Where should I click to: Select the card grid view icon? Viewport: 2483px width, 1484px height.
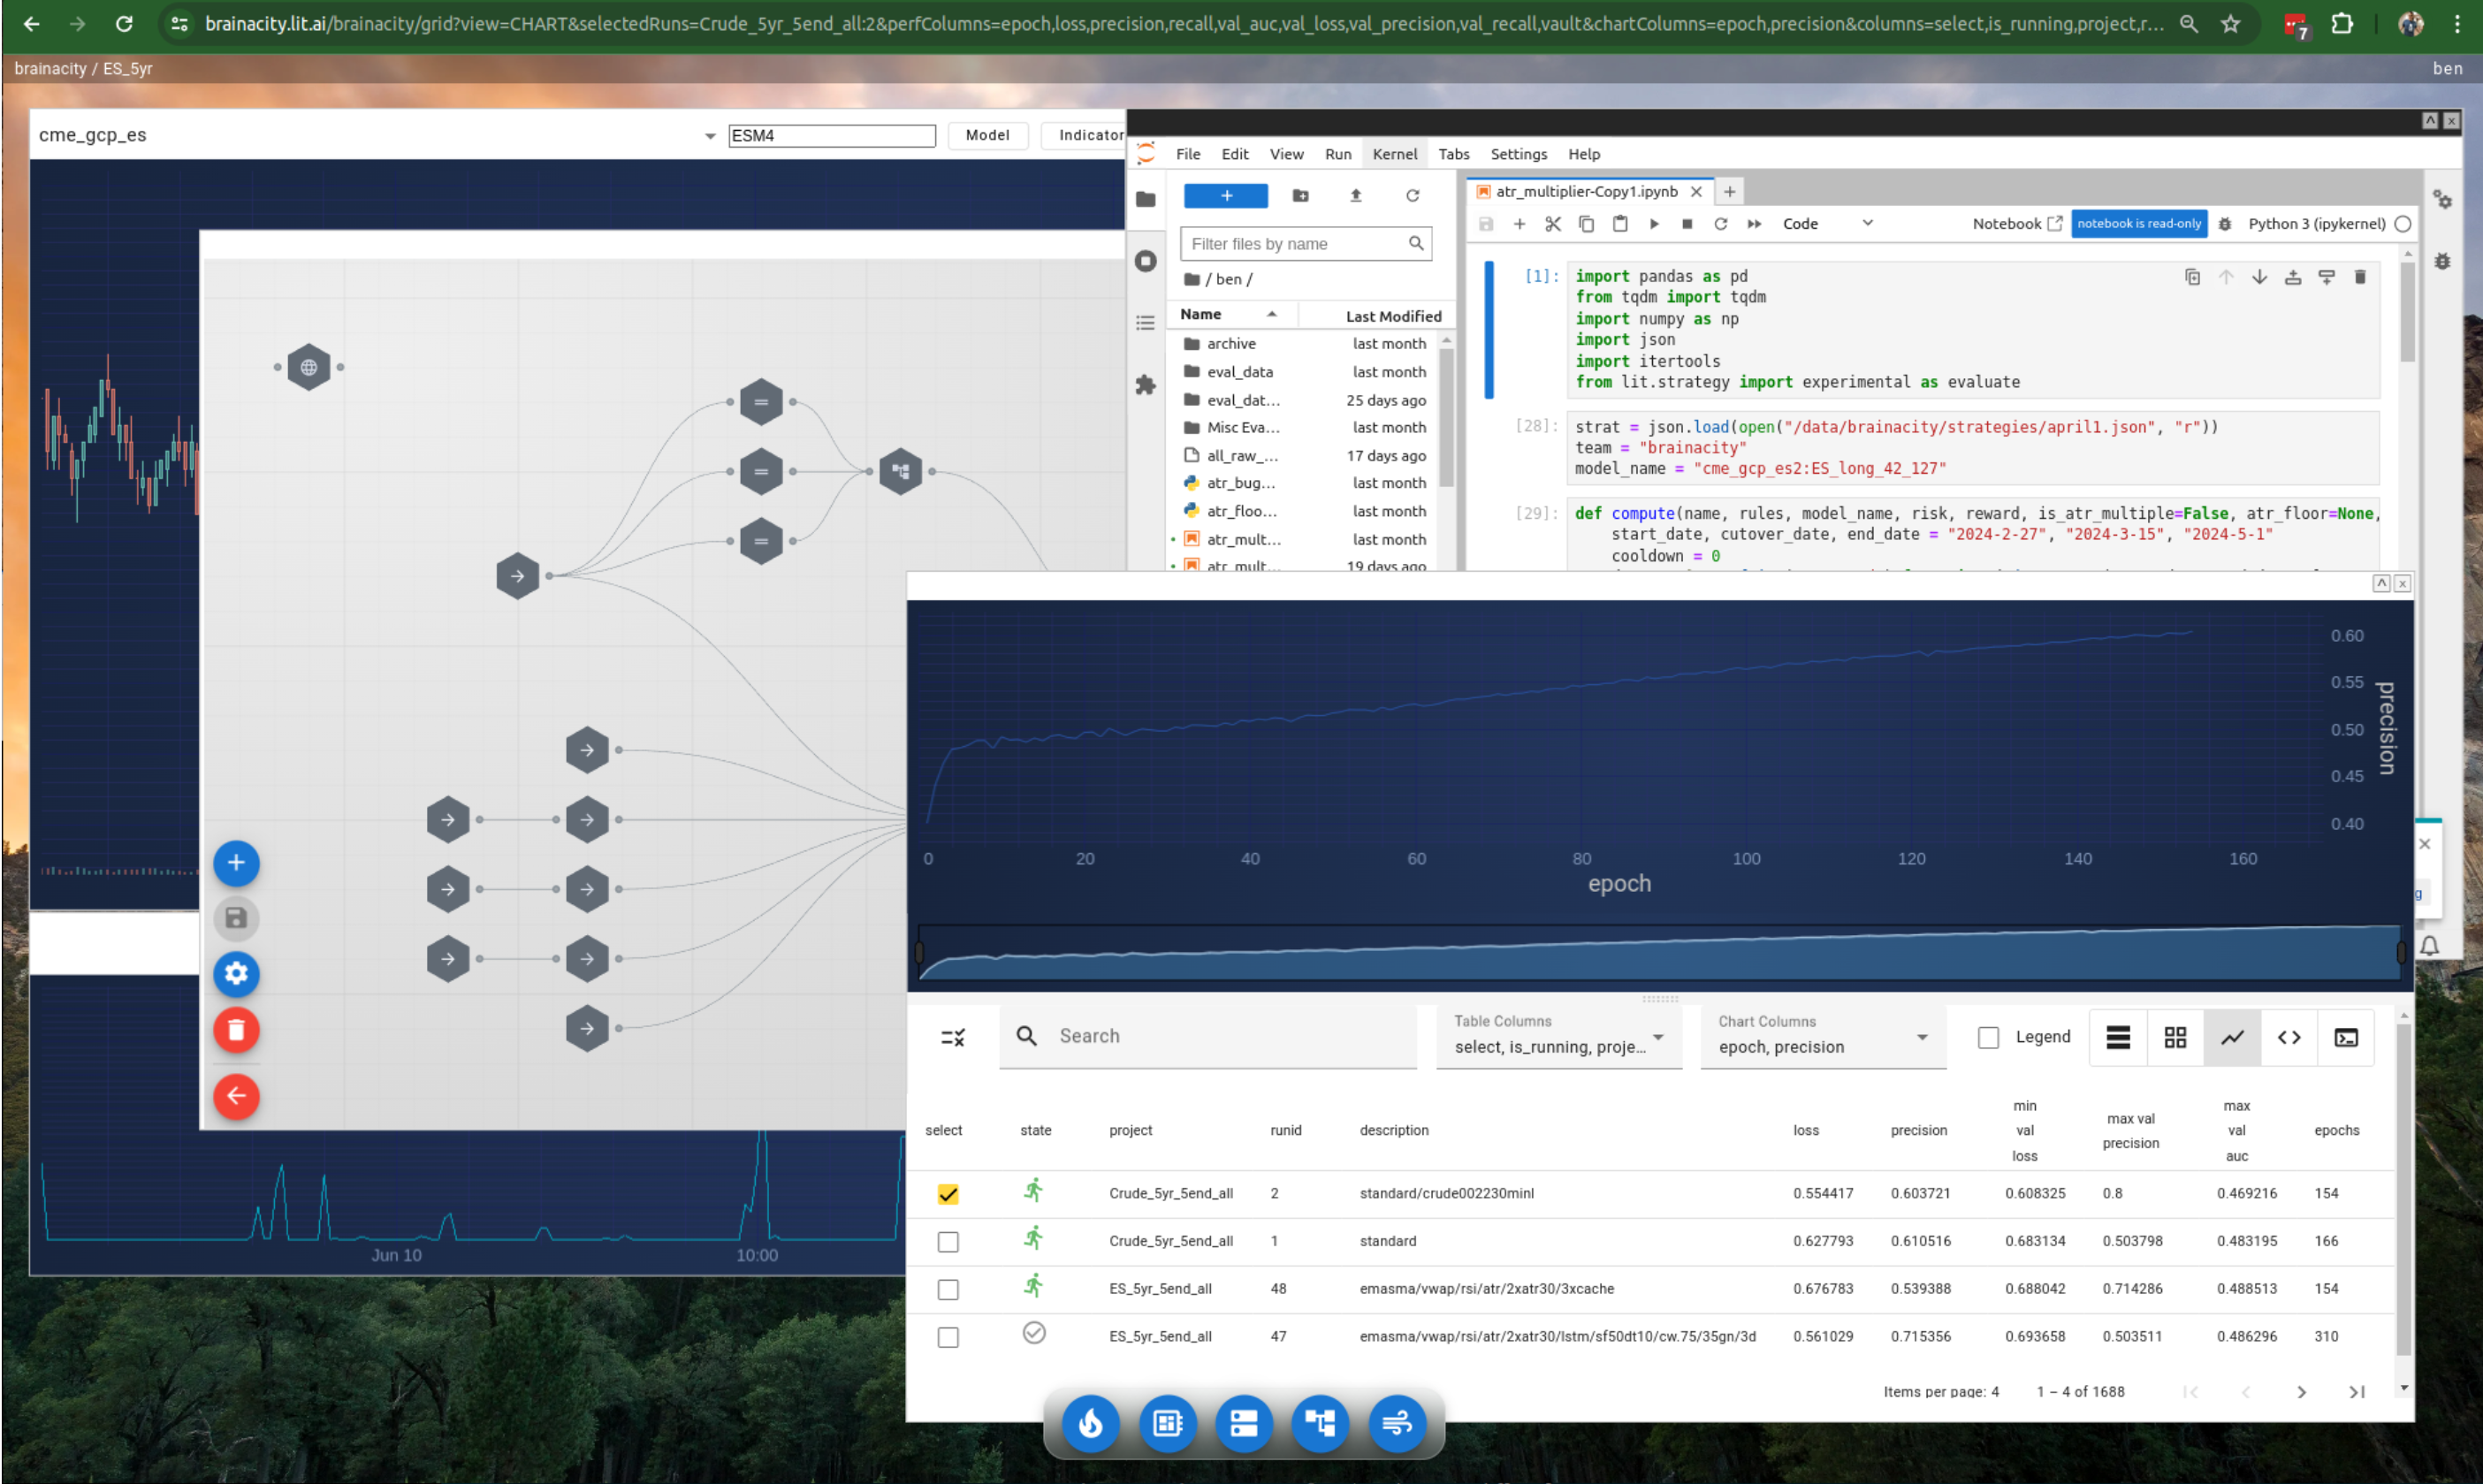pyautogui.click(x=2174, y=1037)
